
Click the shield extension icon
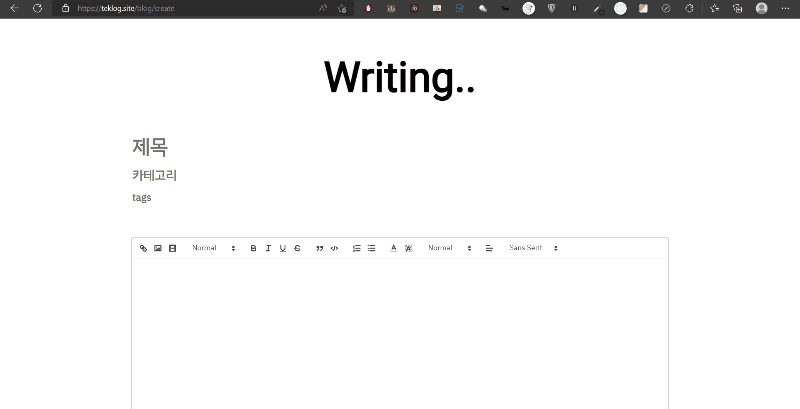[x=552, y=8]
